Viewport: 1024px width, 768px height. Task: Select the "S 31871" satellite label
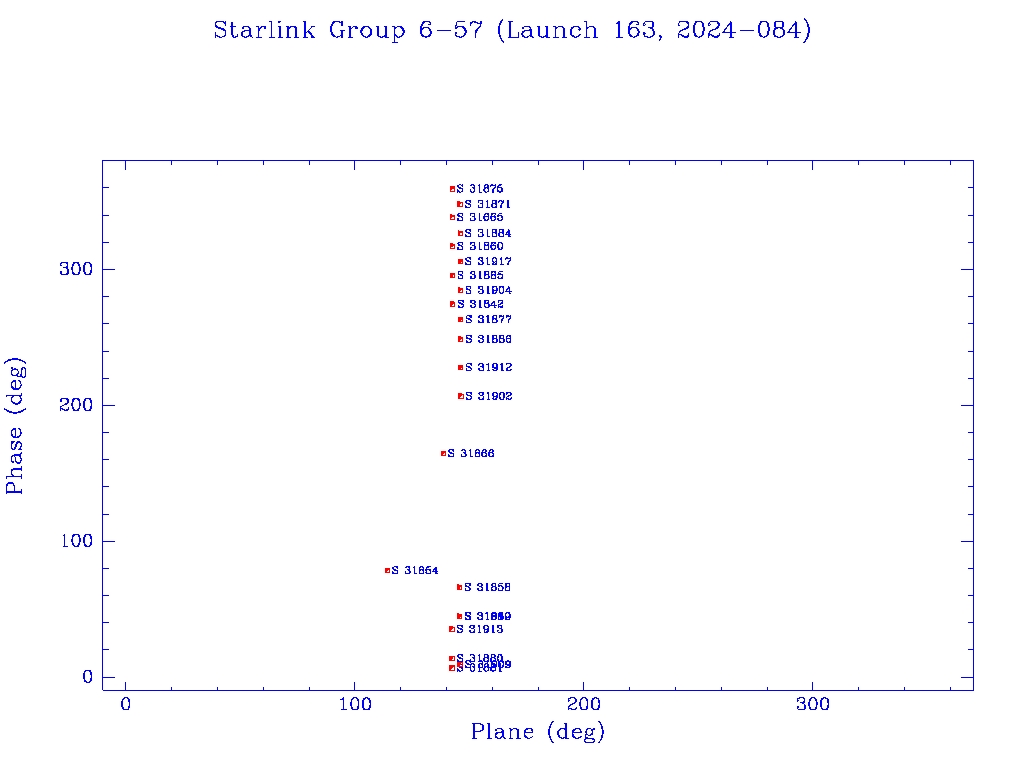tap(488, 204)
